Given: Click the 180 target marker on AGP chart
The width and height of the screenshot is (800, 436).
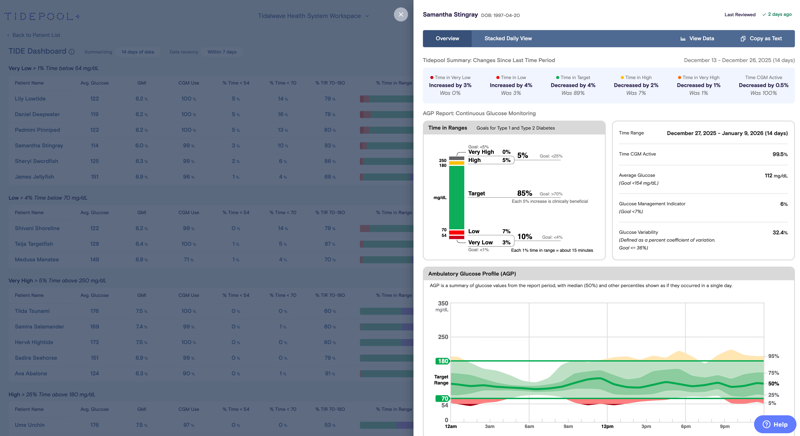Looking at the screenshot, I should [x=442, y=361].
